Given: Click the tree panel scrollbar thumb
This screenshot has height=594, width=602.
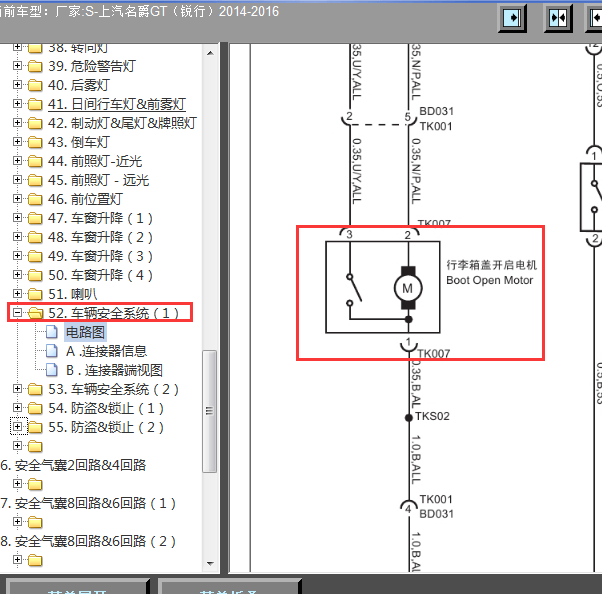Looking at the screenshot, I should [x=210, y=411].
